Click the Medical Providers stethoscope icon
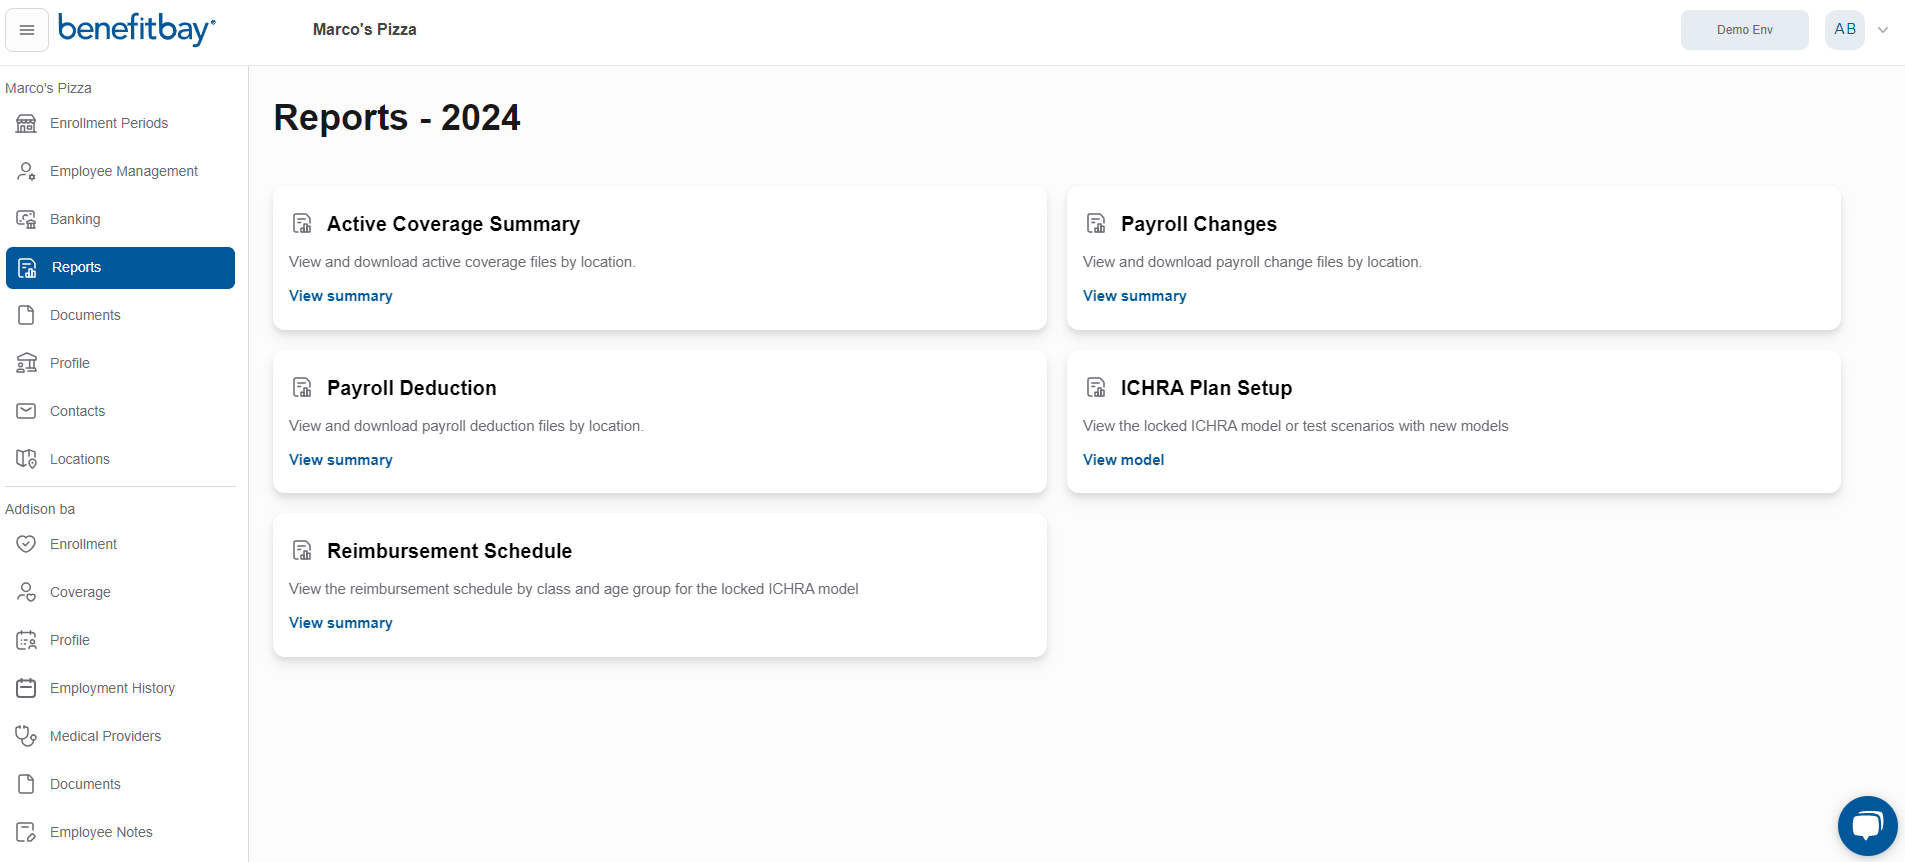 pos(26,736)
